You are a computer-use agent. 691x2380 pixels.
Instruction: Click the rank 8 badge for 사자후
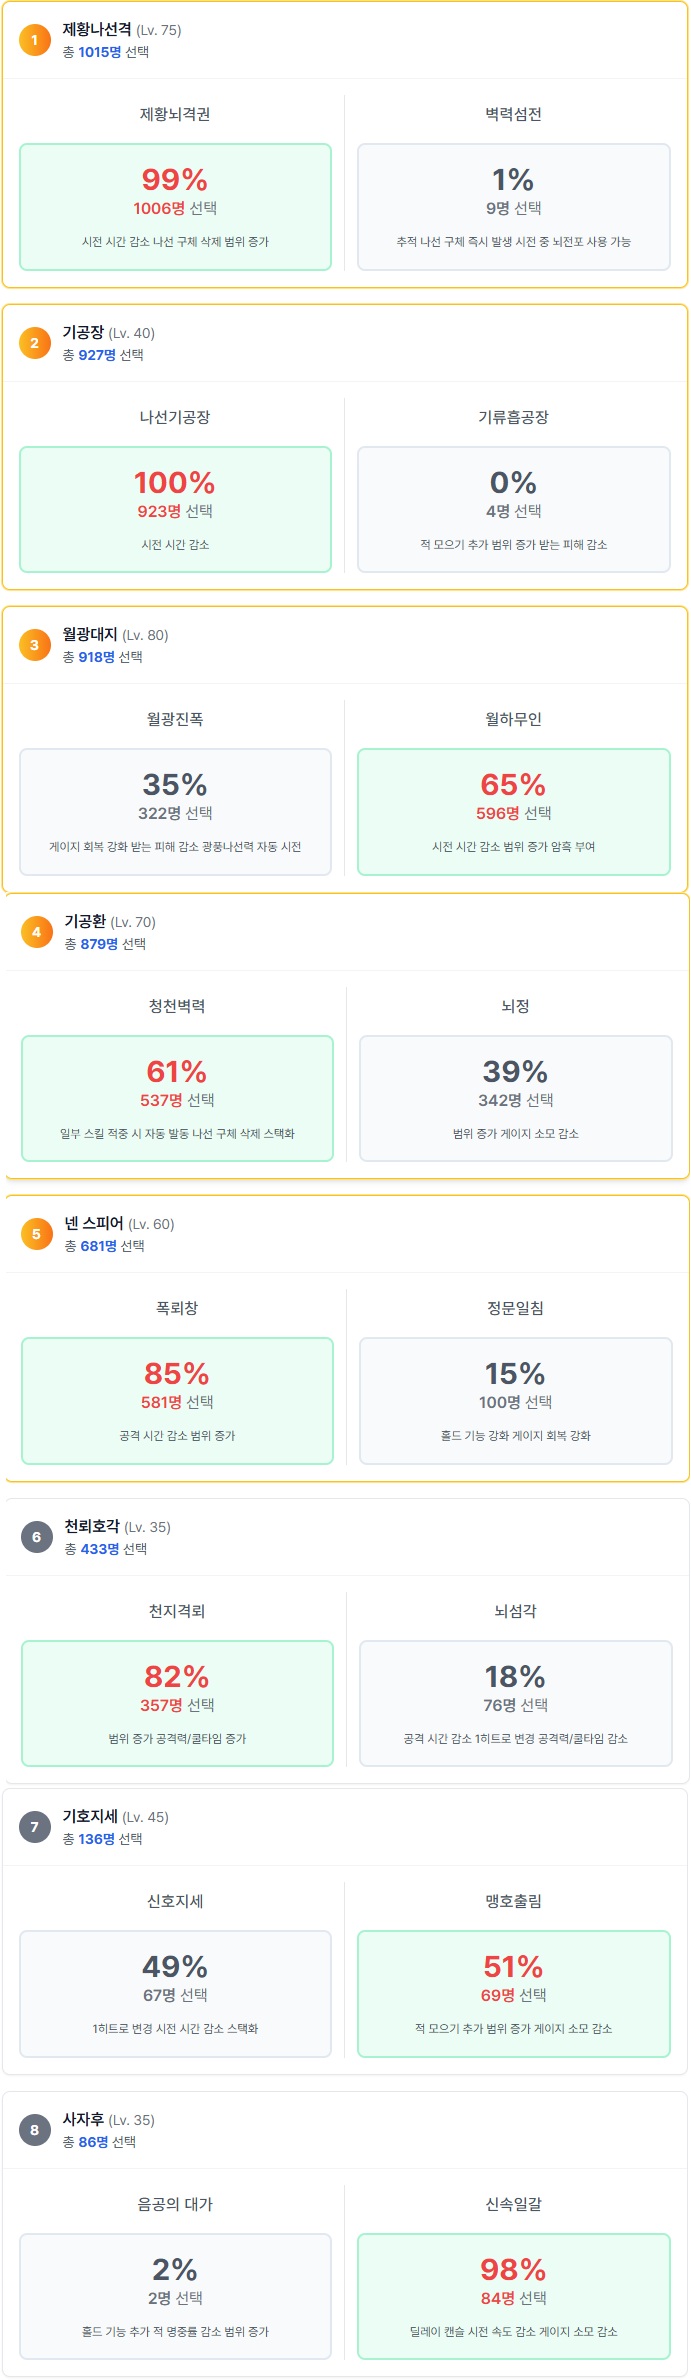pyautogui.click(x=35, y=2130)
